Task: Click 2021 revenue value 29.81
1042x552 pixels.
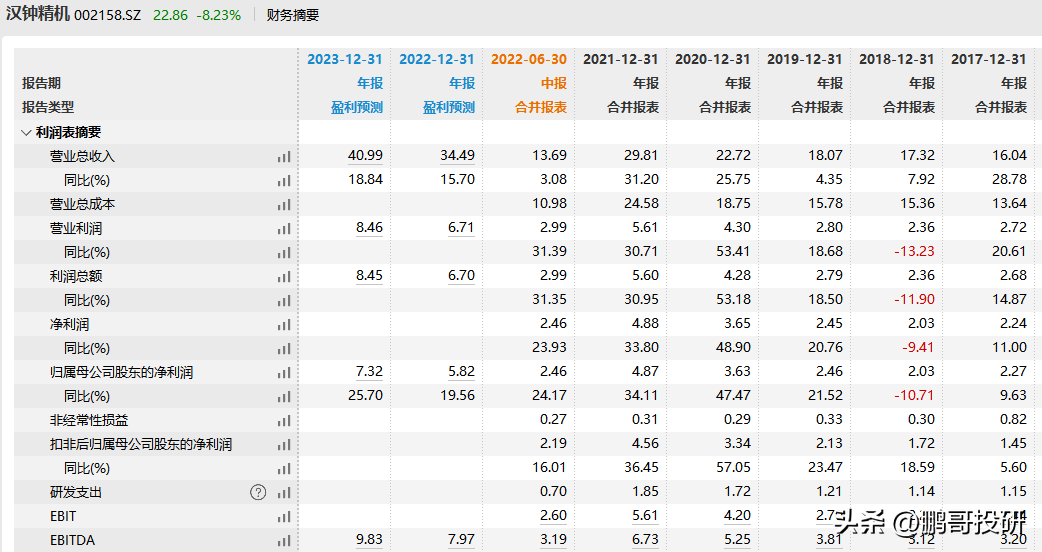Action: tap(641, 155)
